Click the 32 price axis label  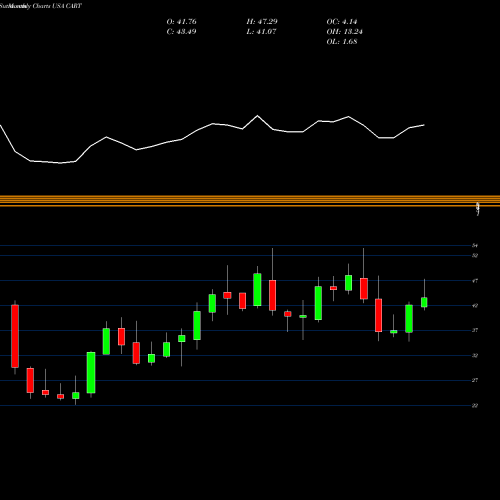pos(475,356)
